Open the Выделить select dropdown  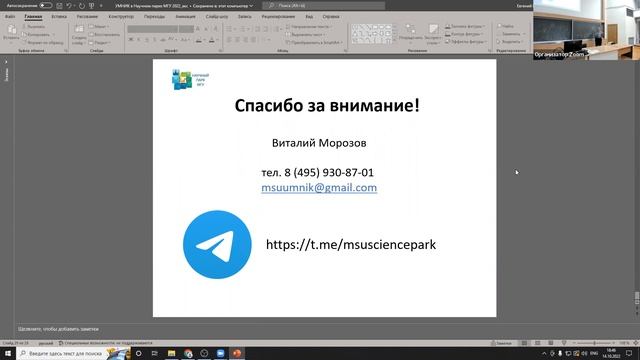coord(510,42)
